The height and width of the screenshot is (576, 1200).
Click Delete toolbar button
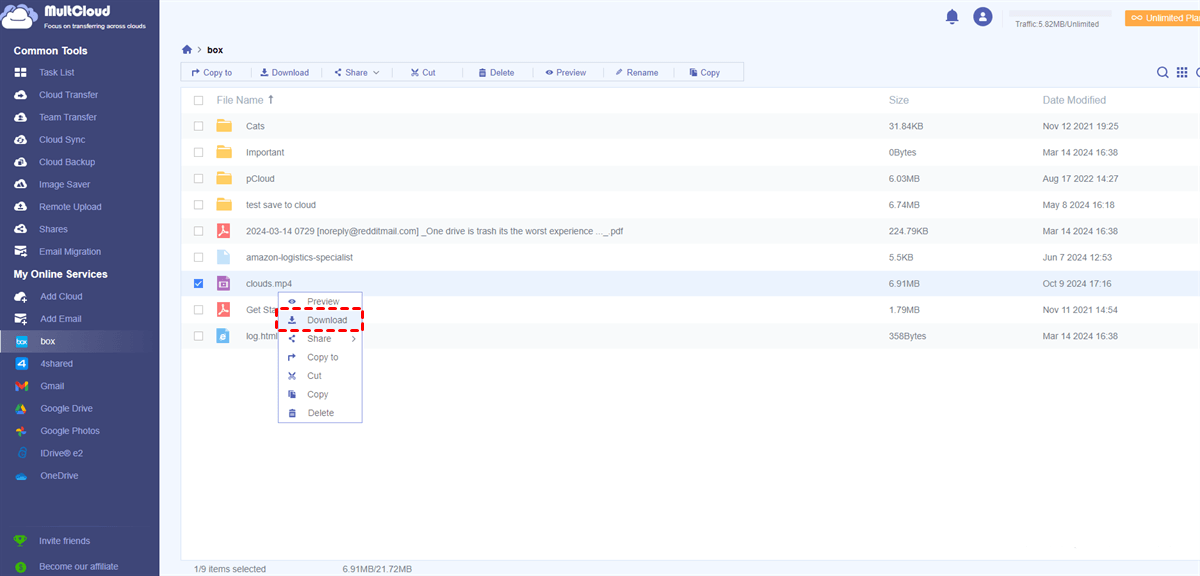click(x=496, y=72)
